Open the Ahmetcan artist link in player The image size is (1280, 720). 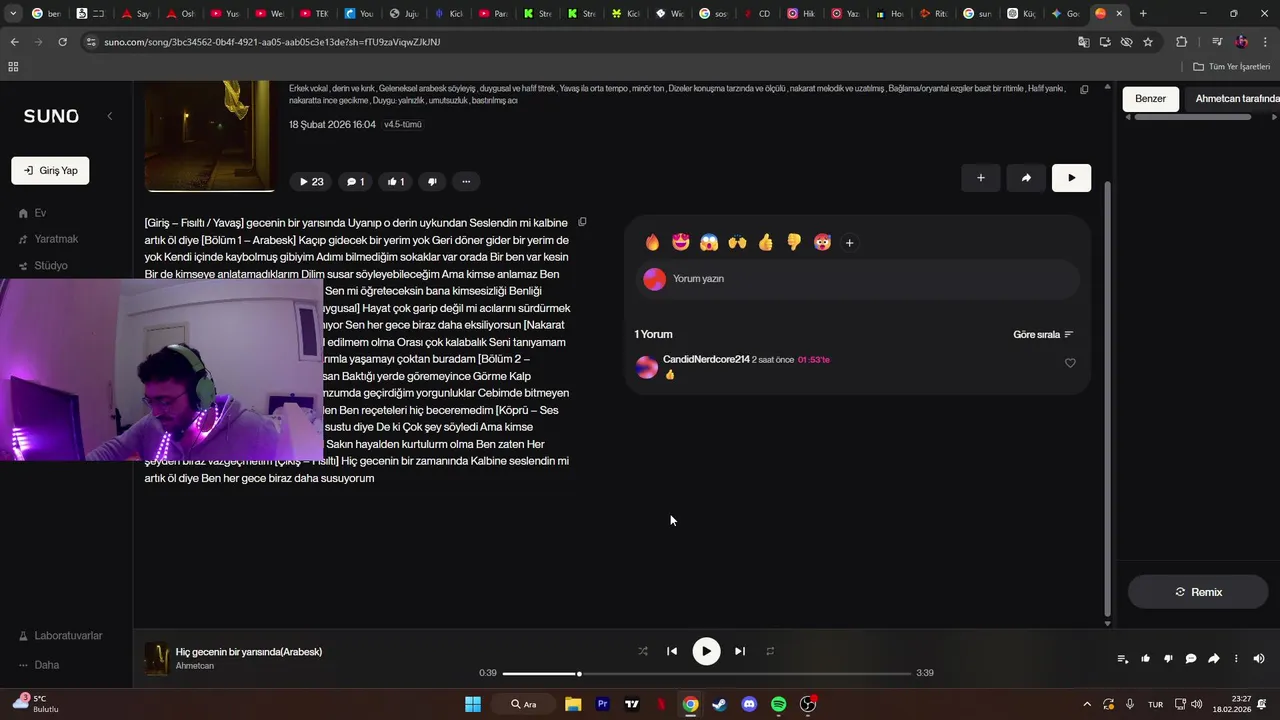195,666
